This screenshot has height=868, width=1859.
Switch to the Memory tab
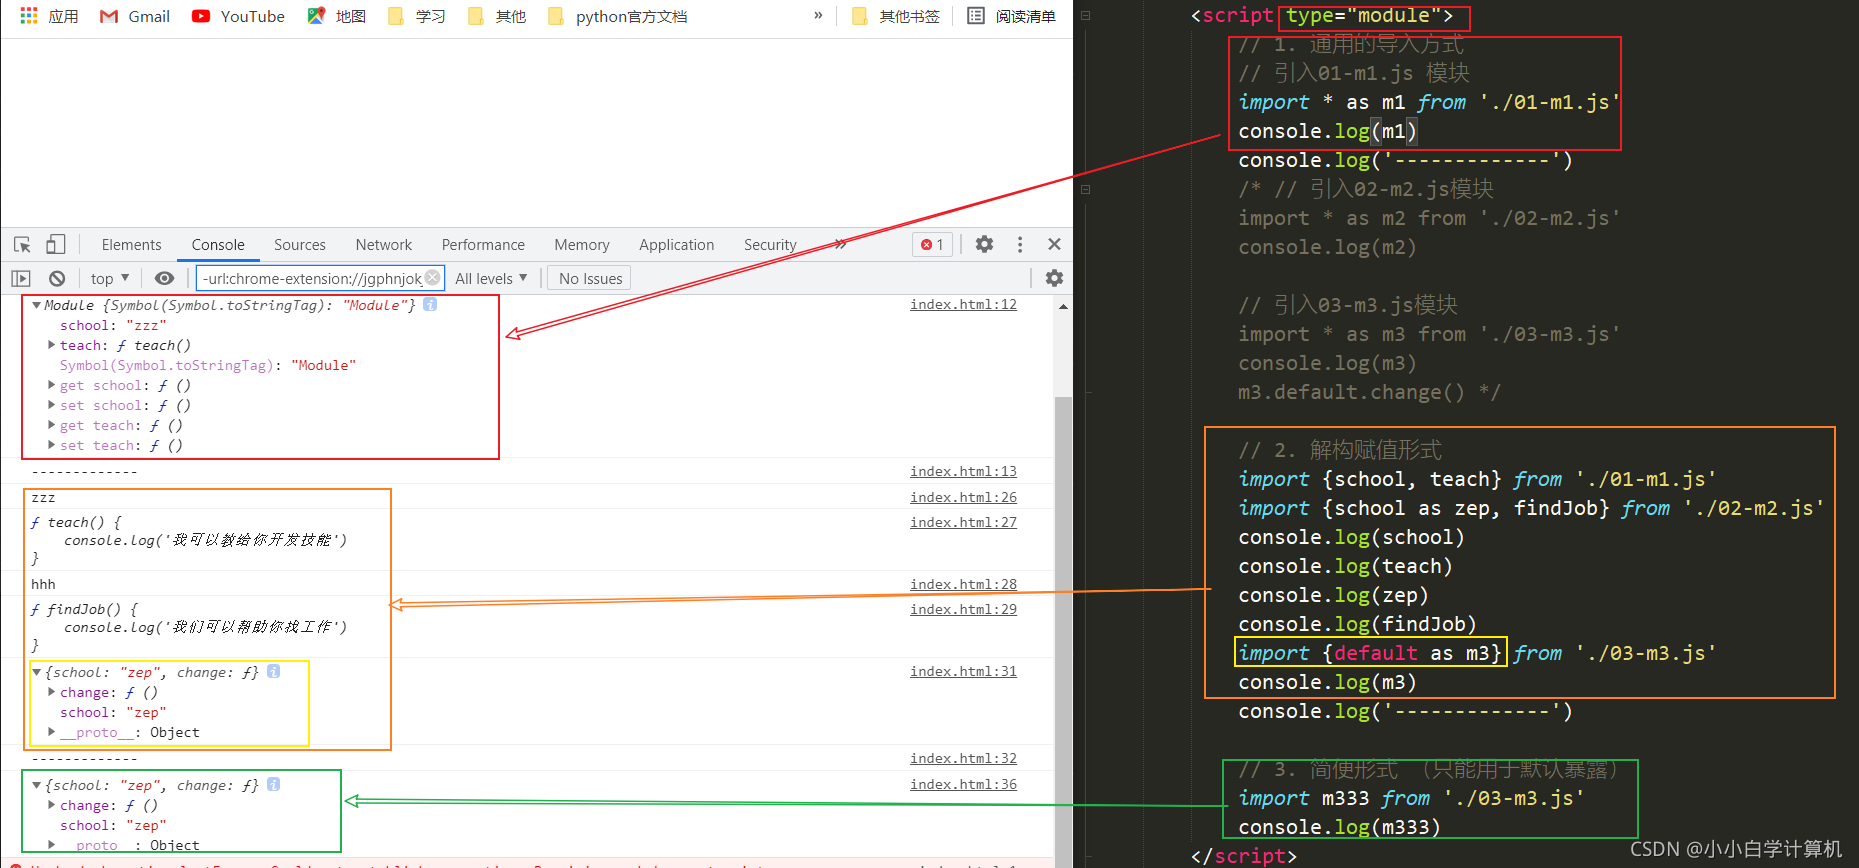(582, 245)
